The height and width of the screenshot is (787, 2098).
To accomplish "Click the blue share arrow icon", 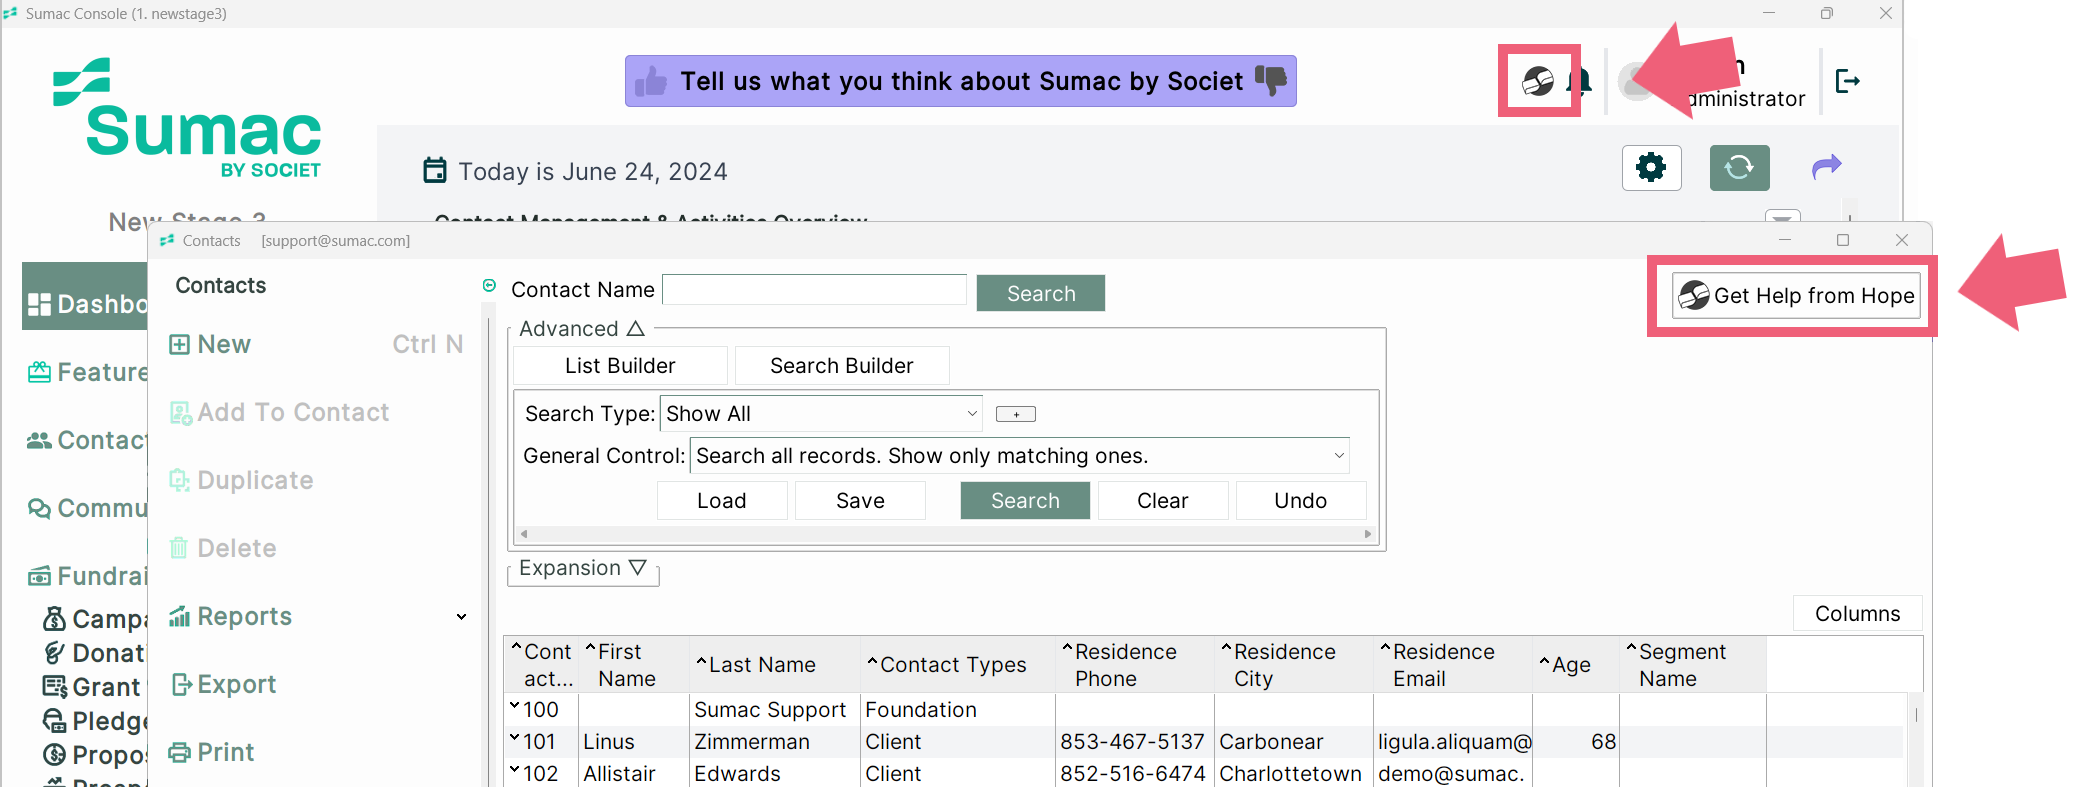I will point(1827,167).
